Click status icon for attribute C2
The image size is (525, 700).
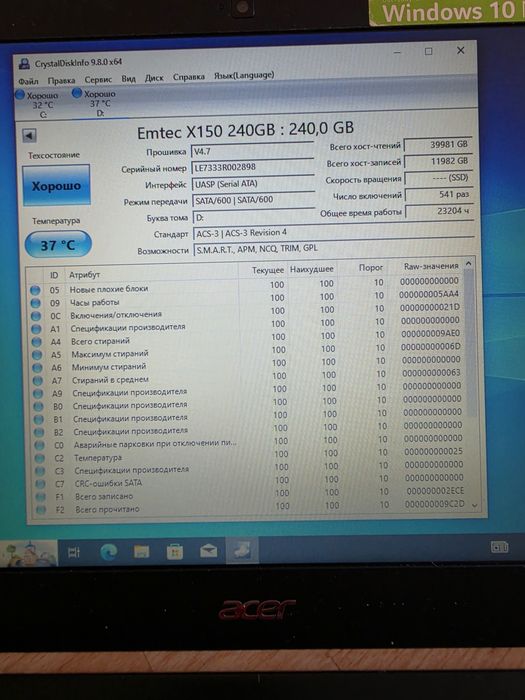(x=40, y=458)
